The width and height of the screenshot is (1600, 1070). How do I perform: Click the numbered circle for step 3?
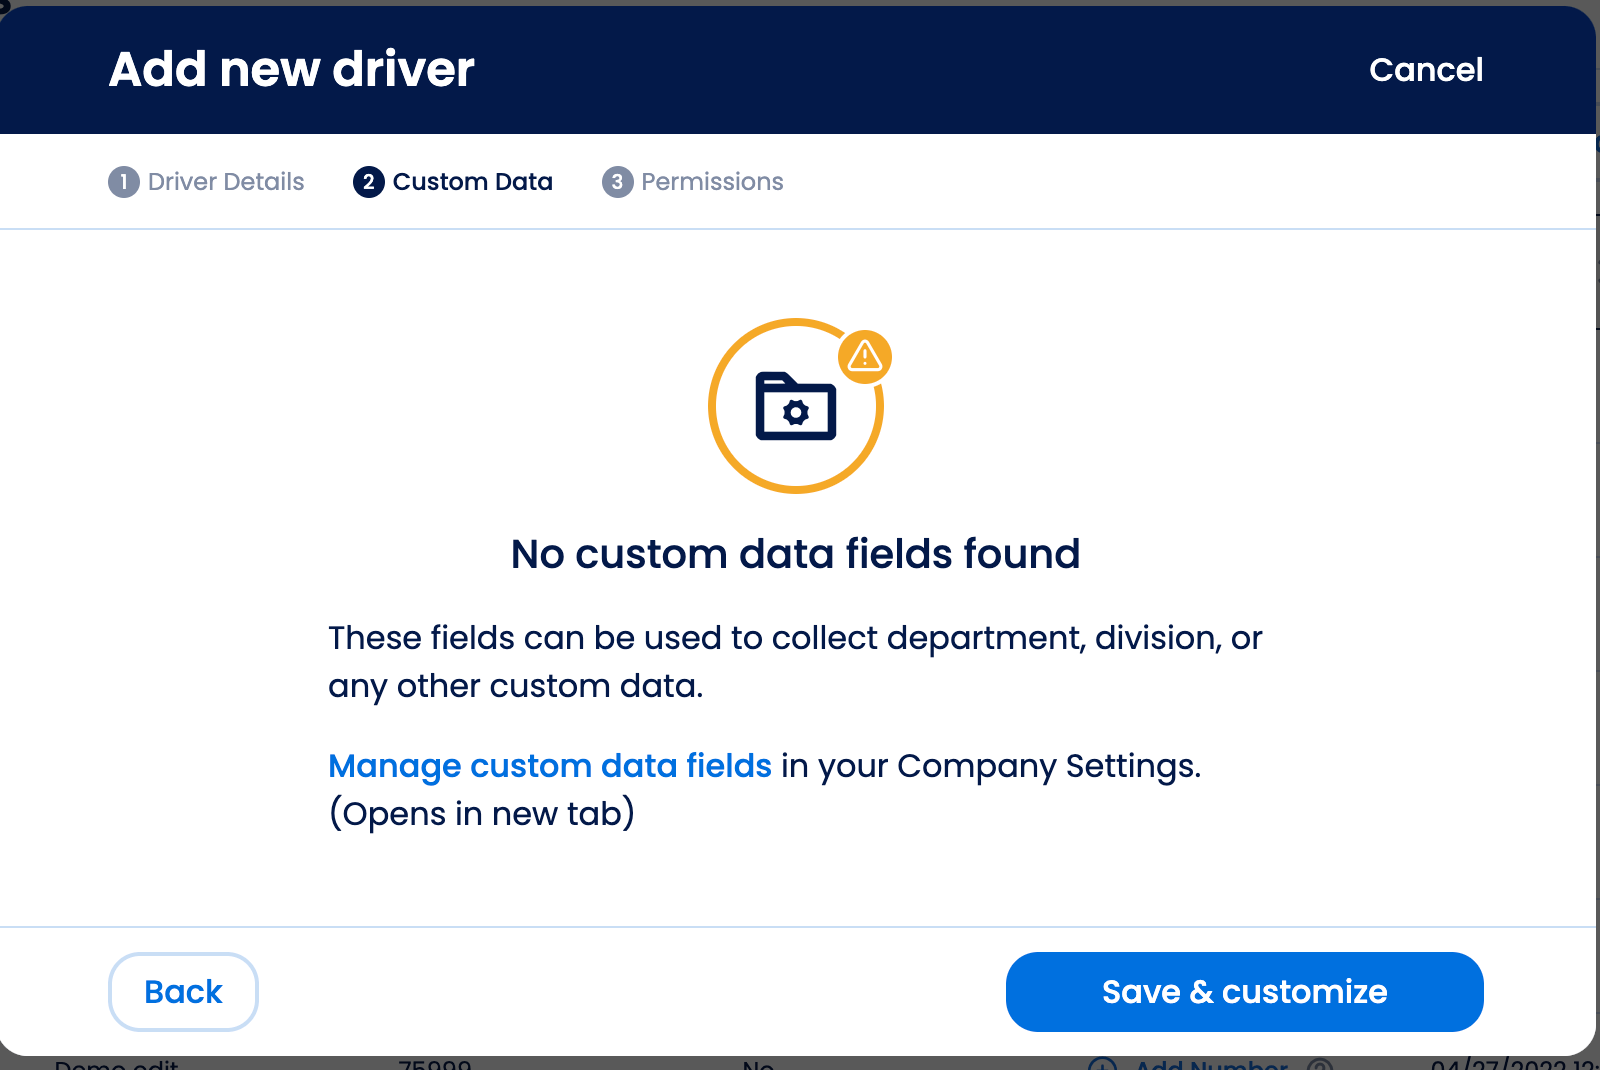tap(617, 181)
